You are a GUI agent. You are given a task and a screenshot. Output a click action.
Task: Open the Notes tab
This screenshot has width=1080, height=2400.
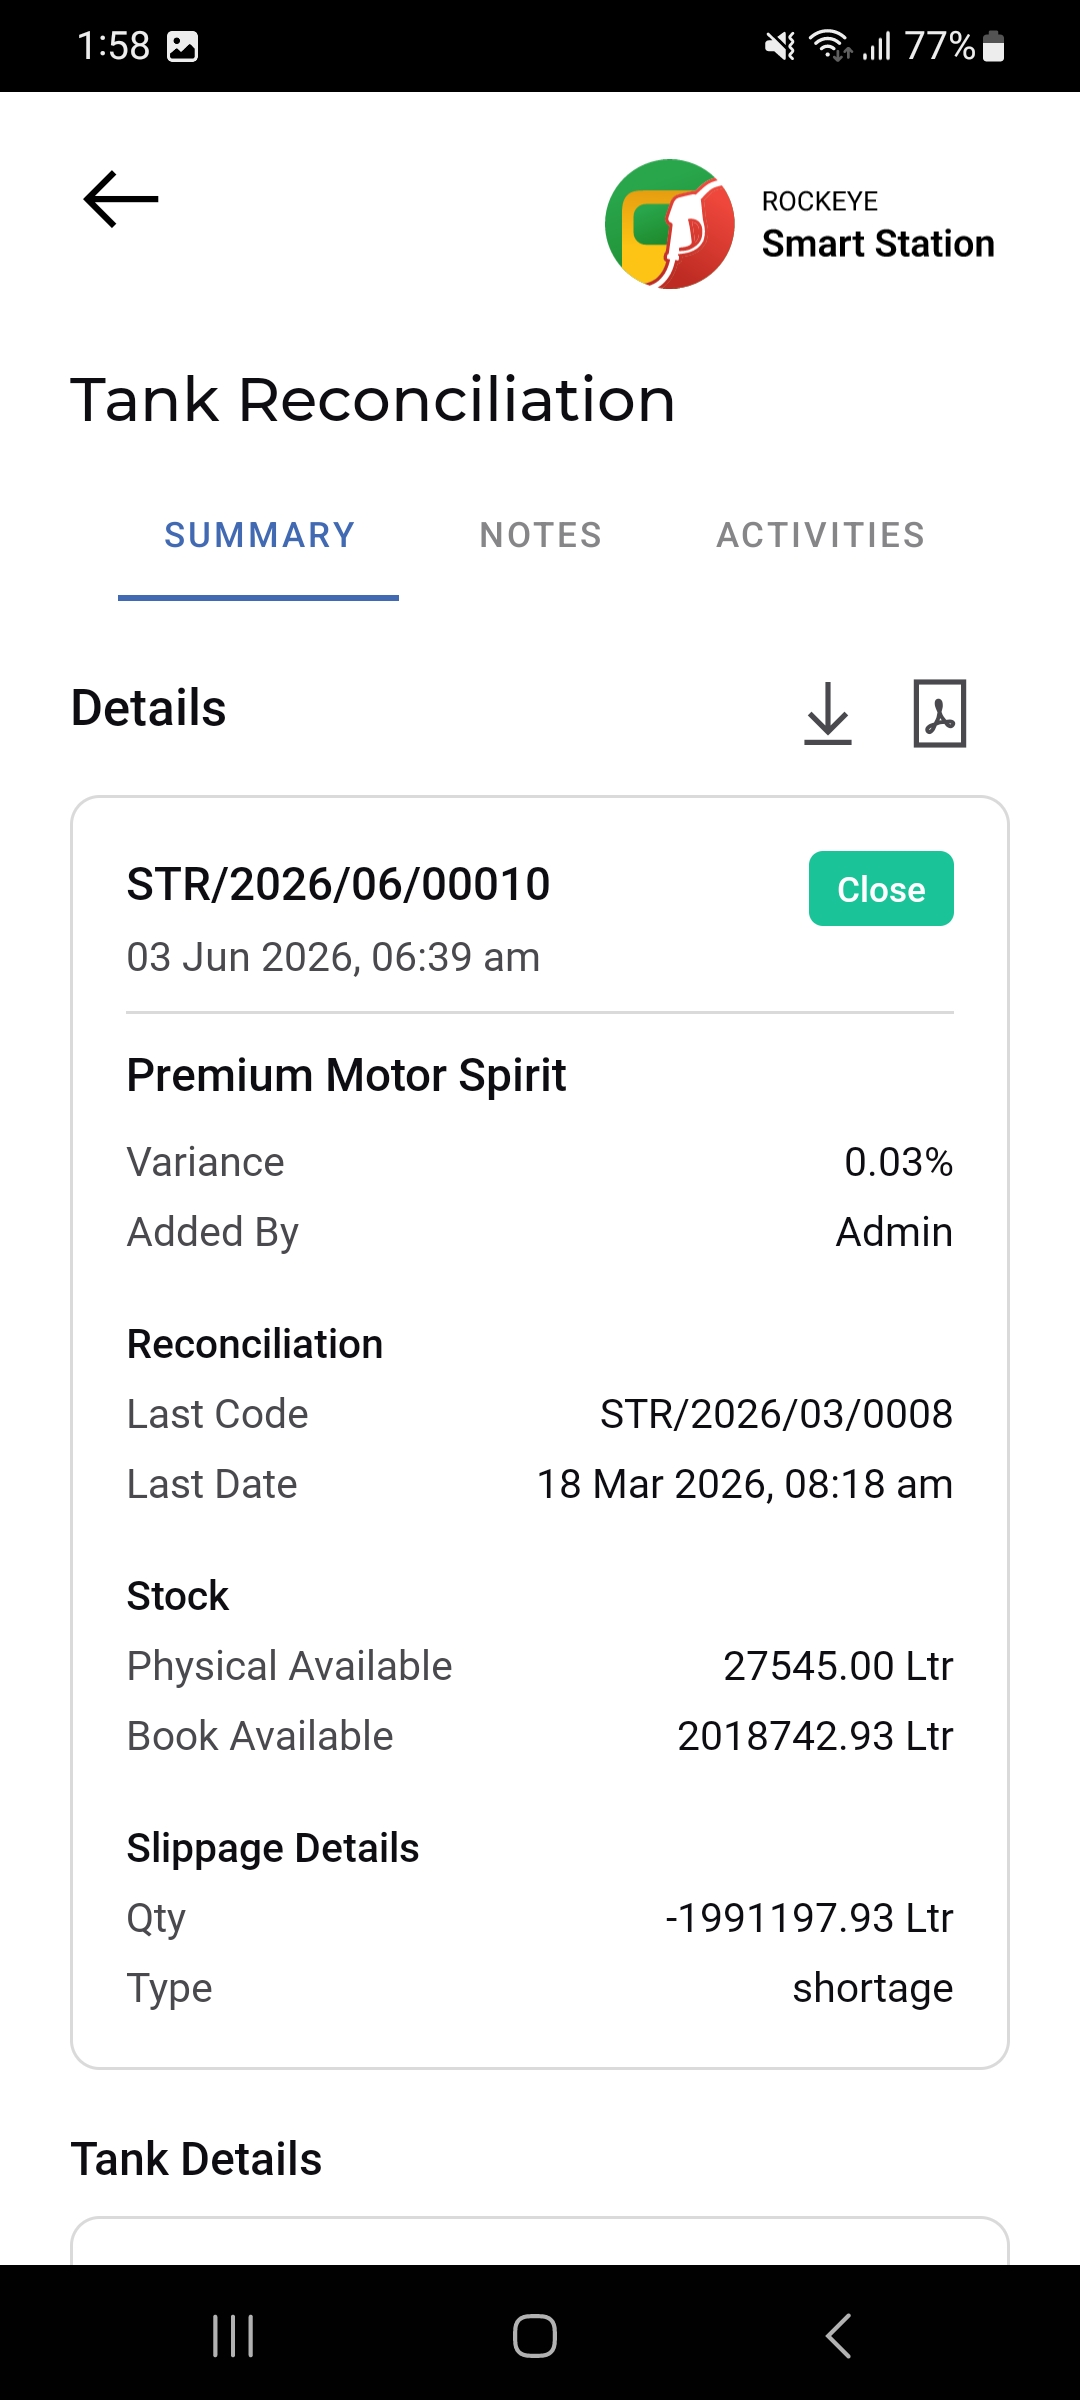541,535
